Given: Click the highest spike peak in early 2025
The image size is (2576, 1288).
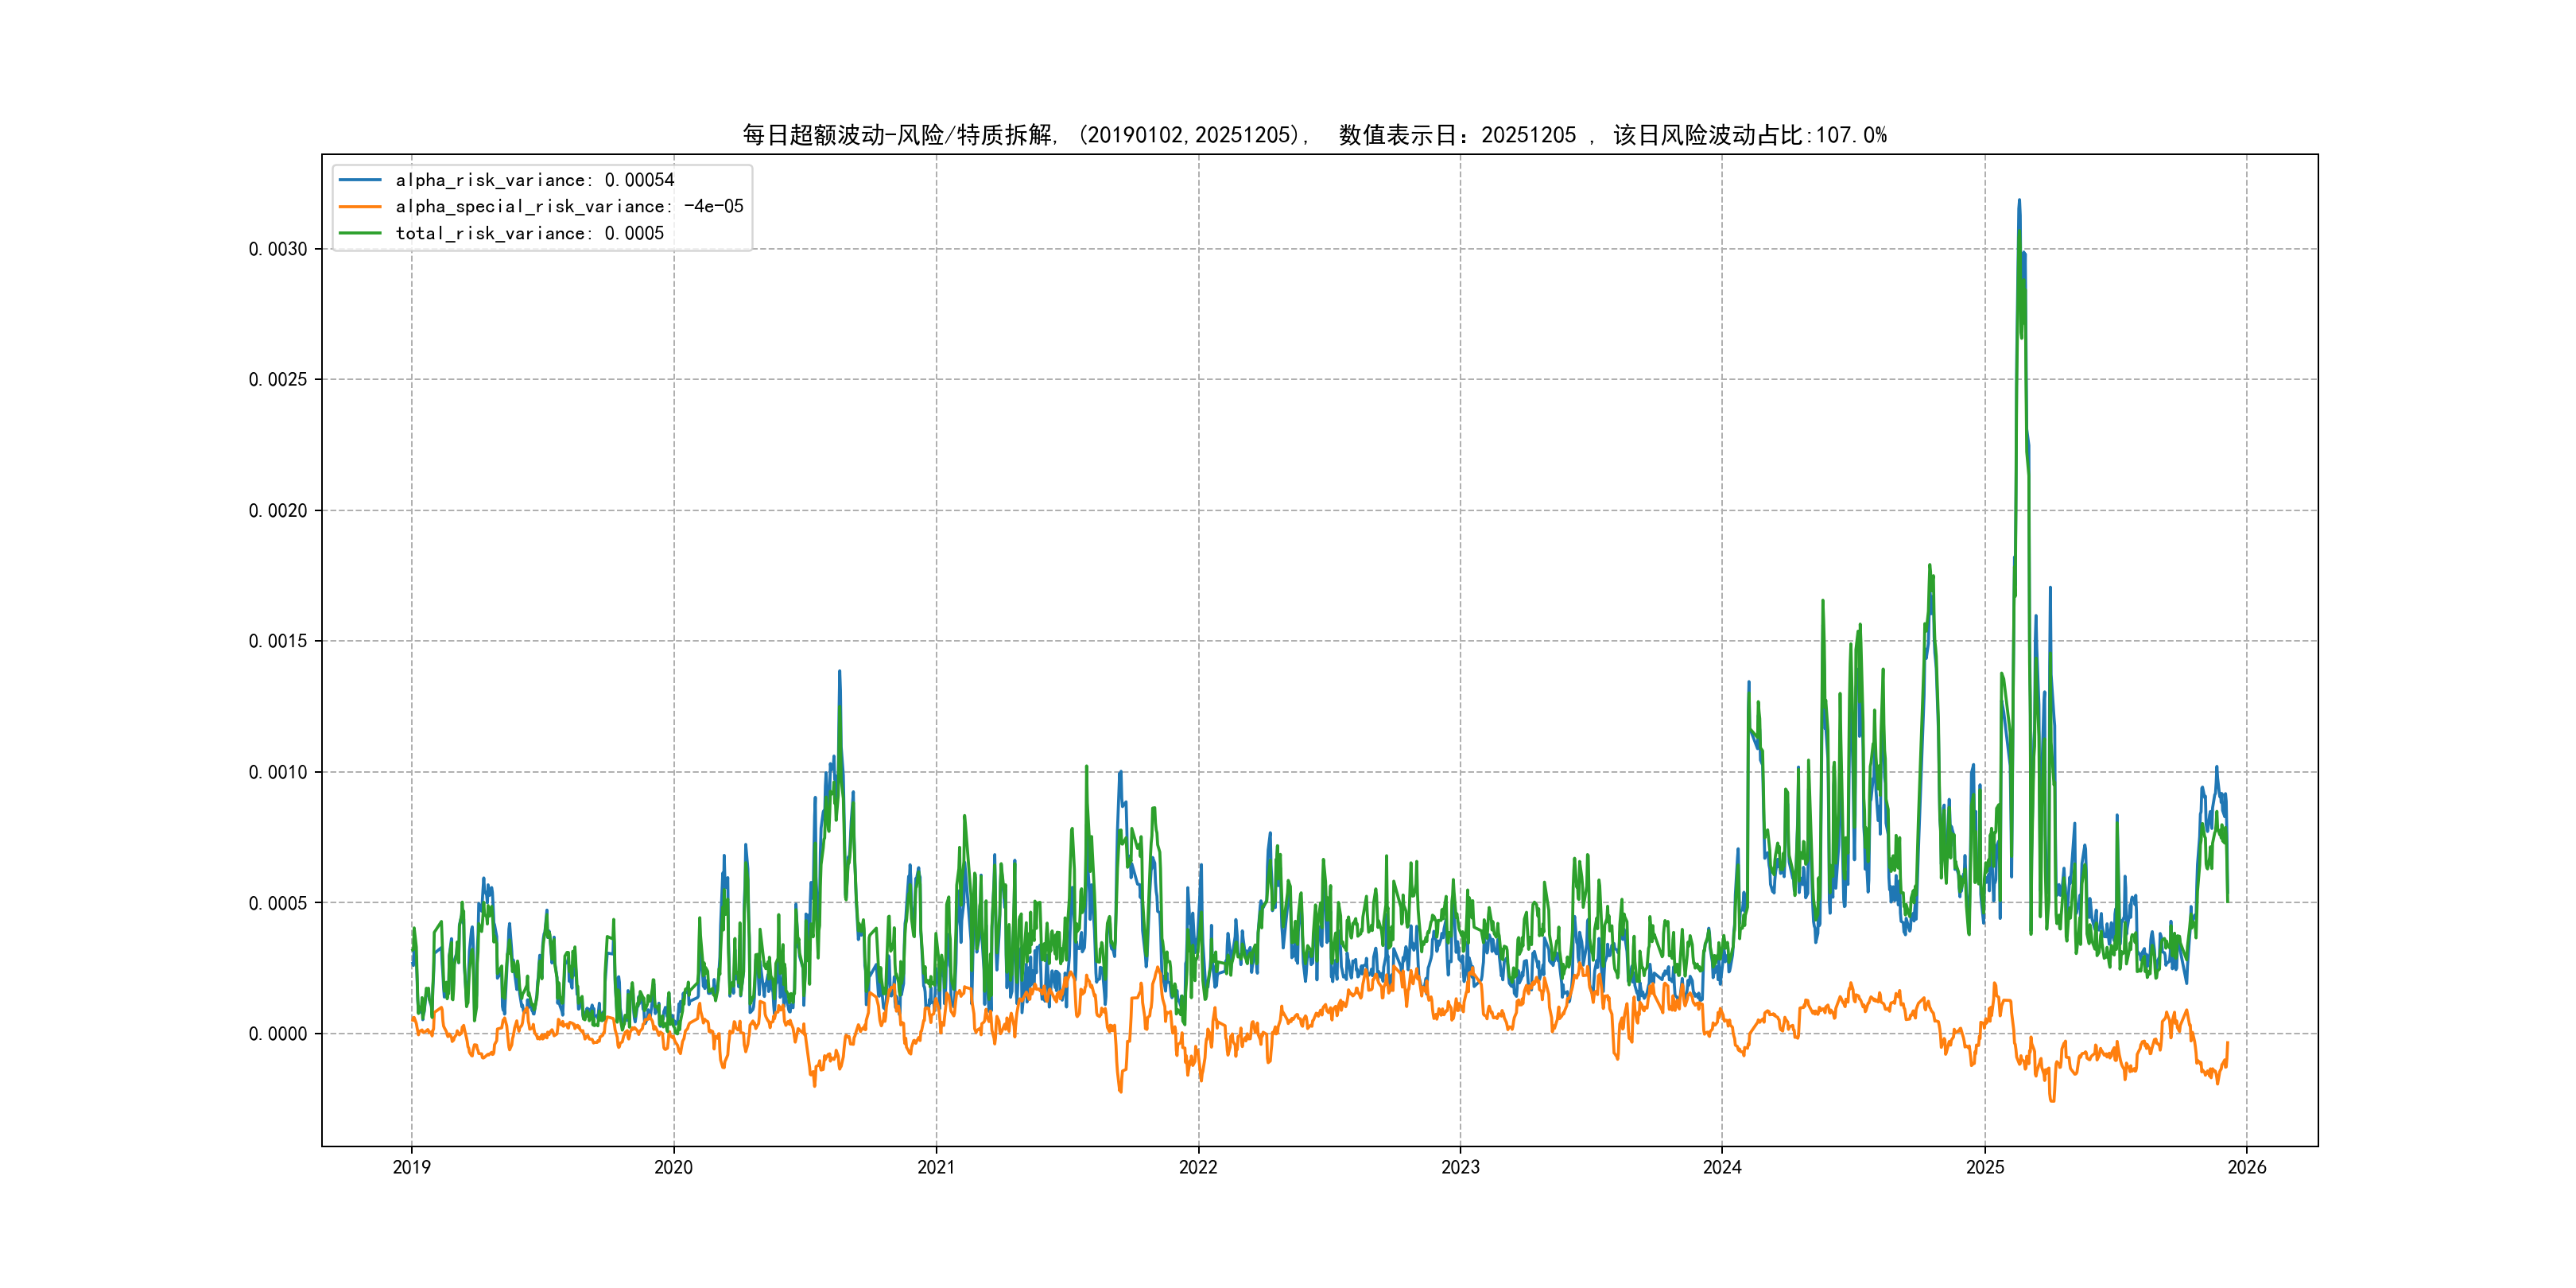Looking at the screenshot, I should [x=2019, y=202].
